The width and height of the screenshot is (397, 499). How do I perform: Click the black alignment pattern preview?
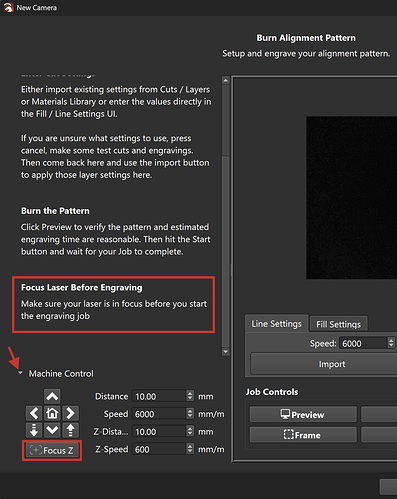352,197
